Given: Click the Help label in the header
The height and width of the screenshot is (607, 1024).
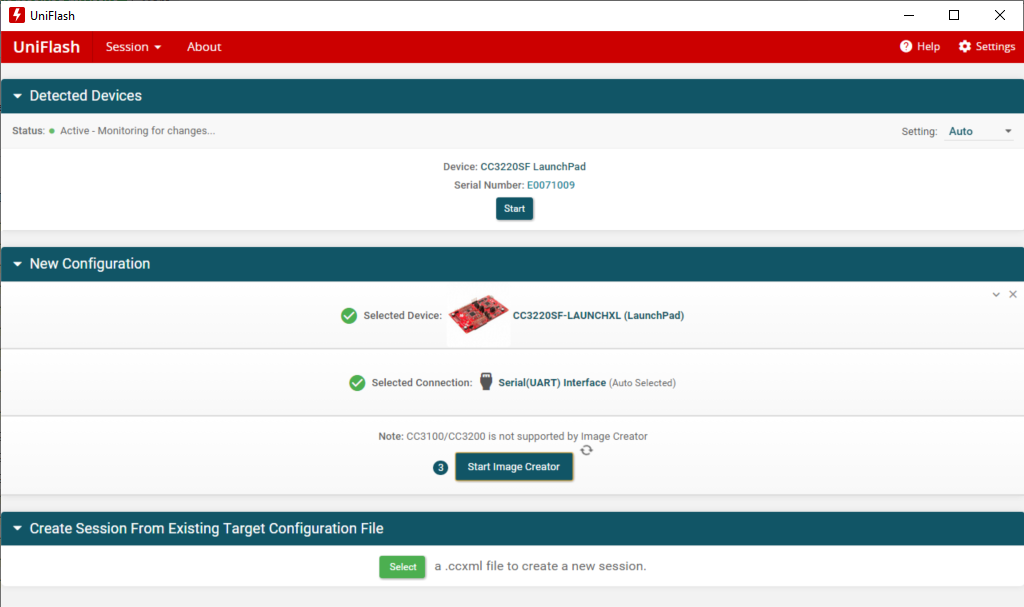Looking at the screenshot, I should point(928,46).
